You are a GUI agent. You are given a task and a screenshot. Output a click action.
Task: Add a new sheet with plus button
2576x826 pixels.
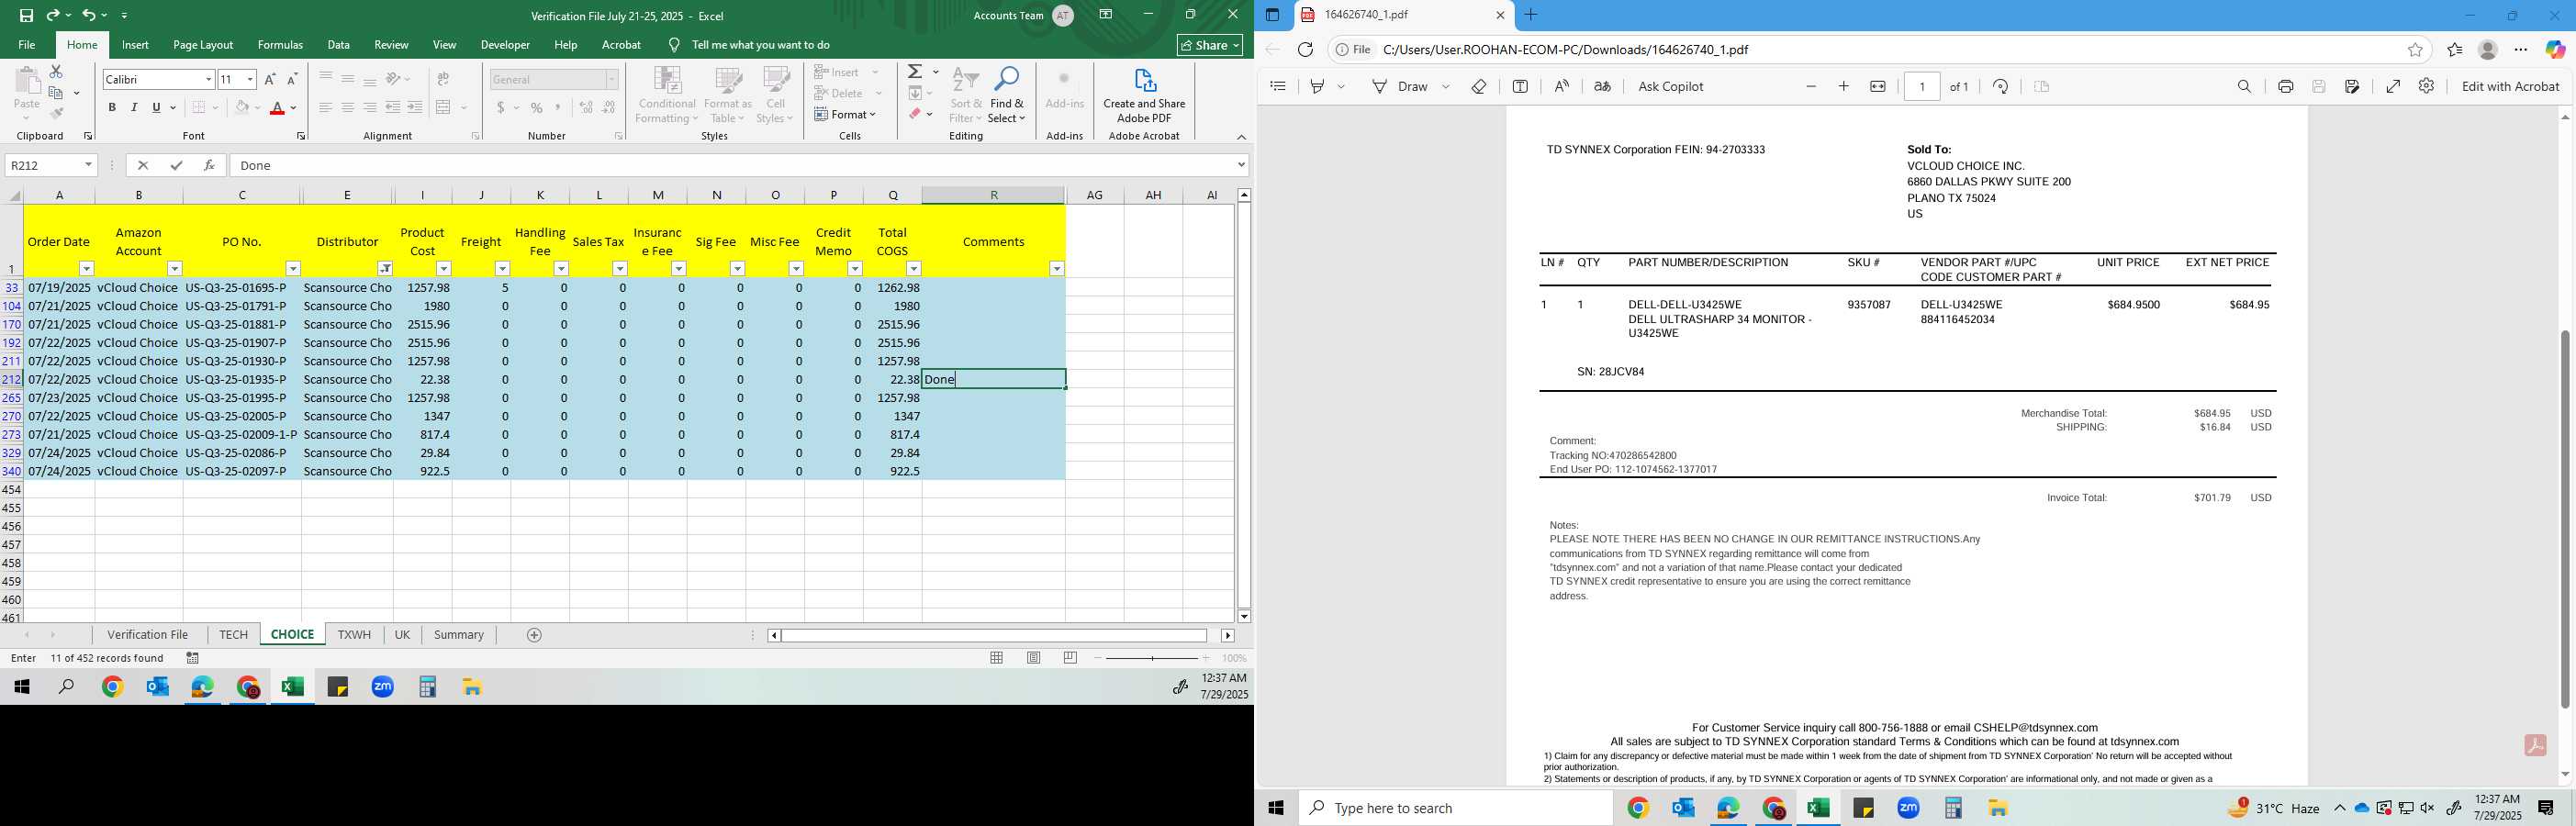point(534,635)
